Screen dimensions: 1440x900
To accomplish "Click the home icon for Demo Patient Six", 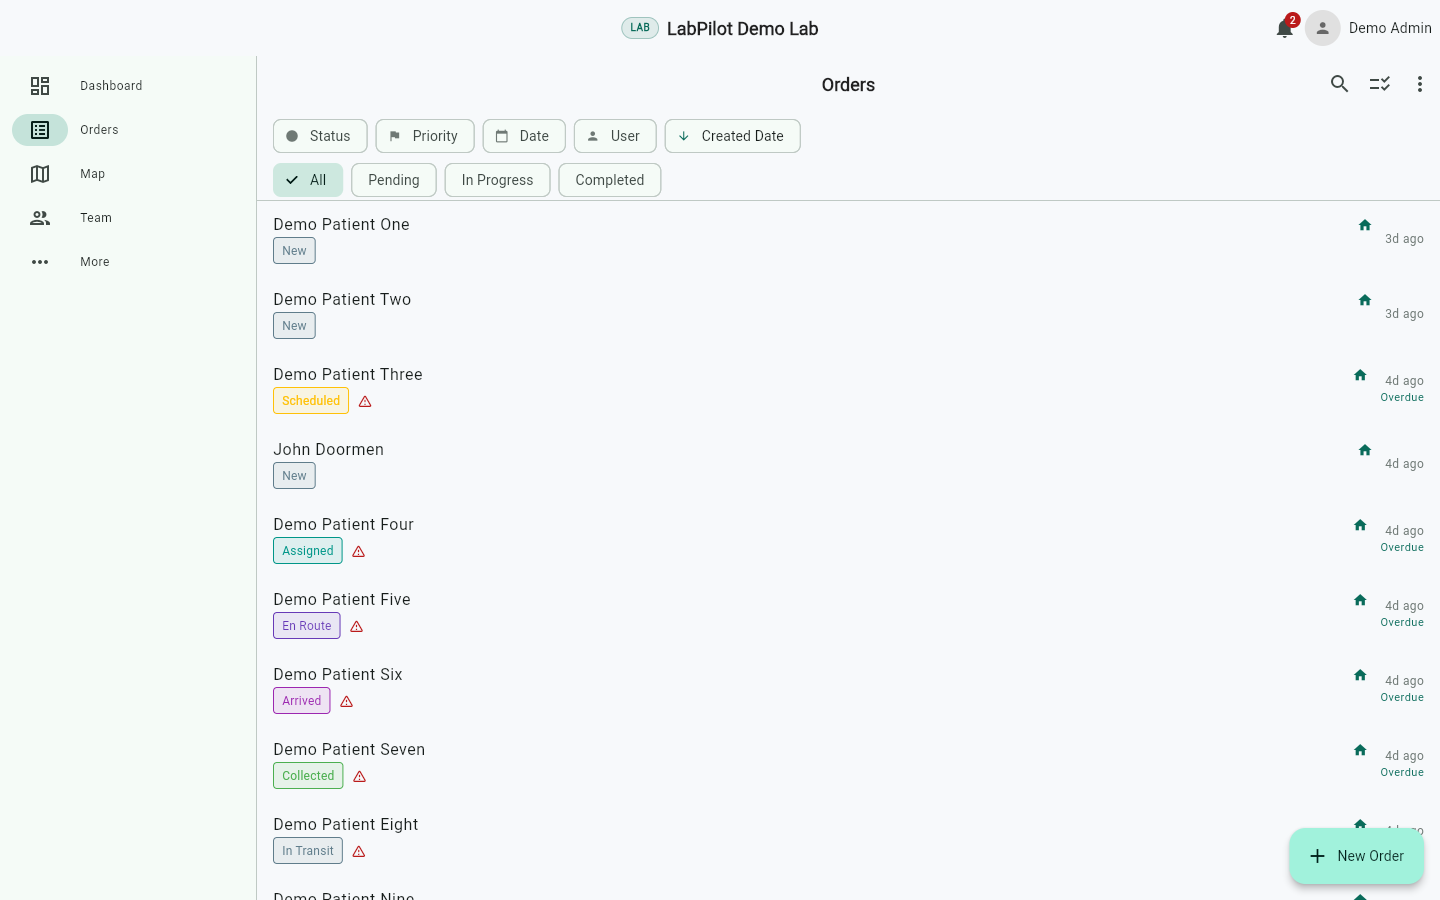I will point(1360,675).
